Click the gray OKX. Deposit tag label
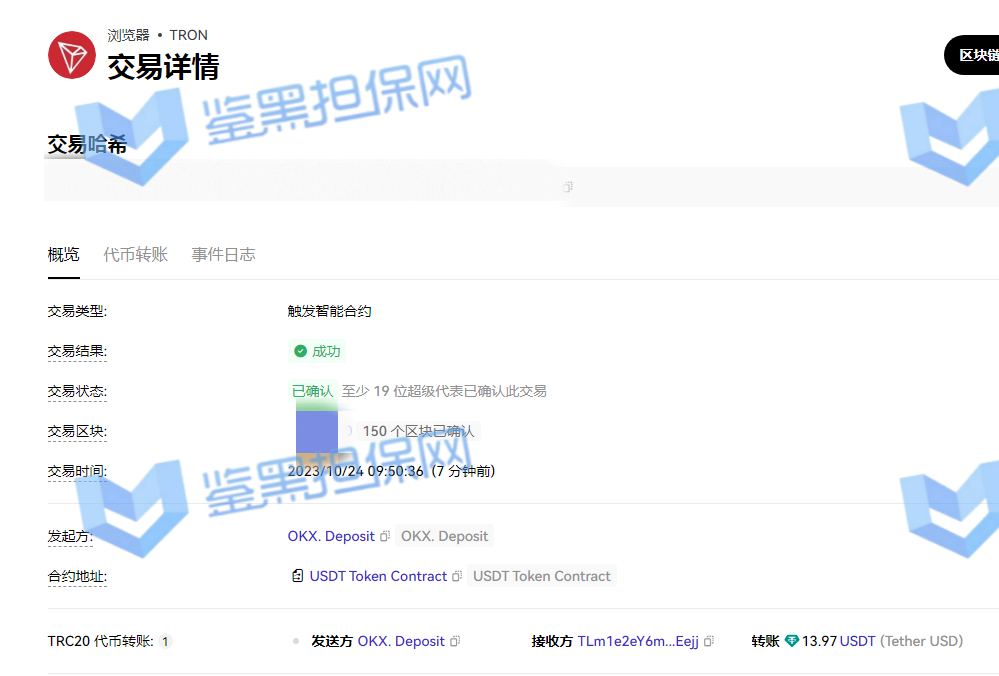 (x=444, y=536)
